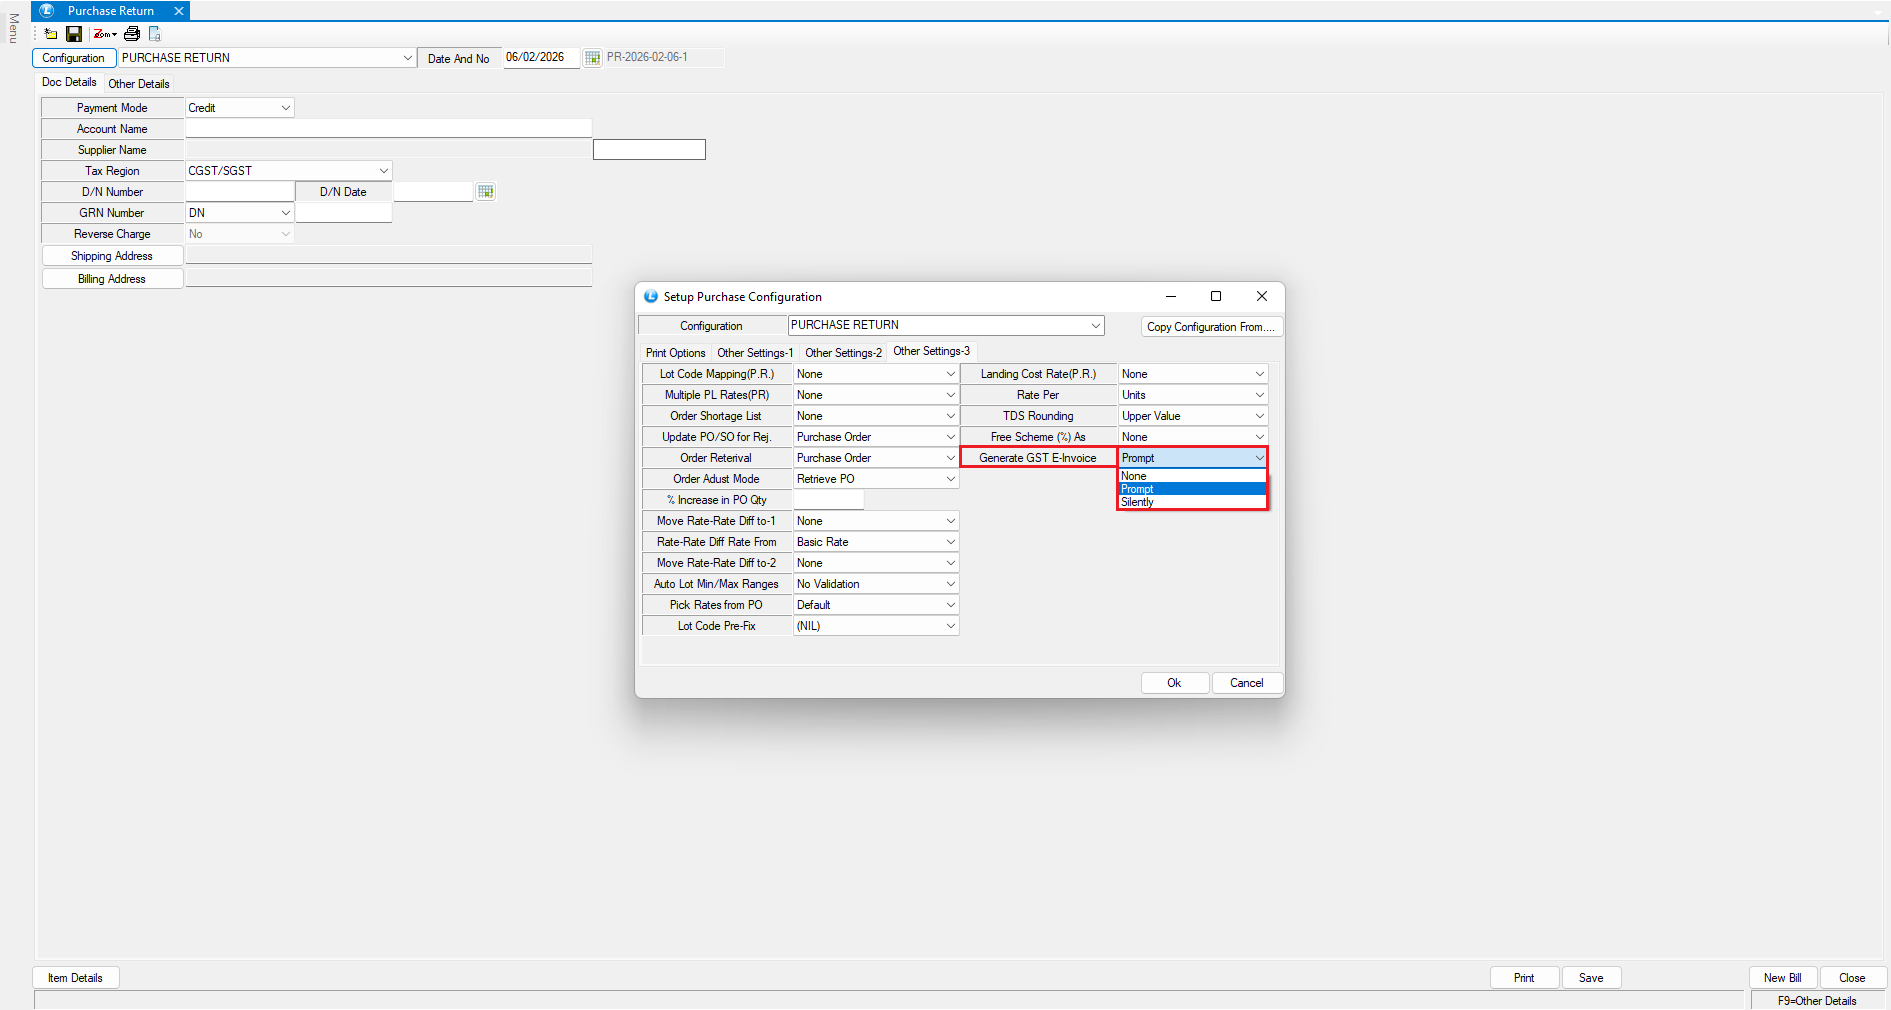Click the New document folder icon
1891x1010 pixels.
tap(51, 34)
